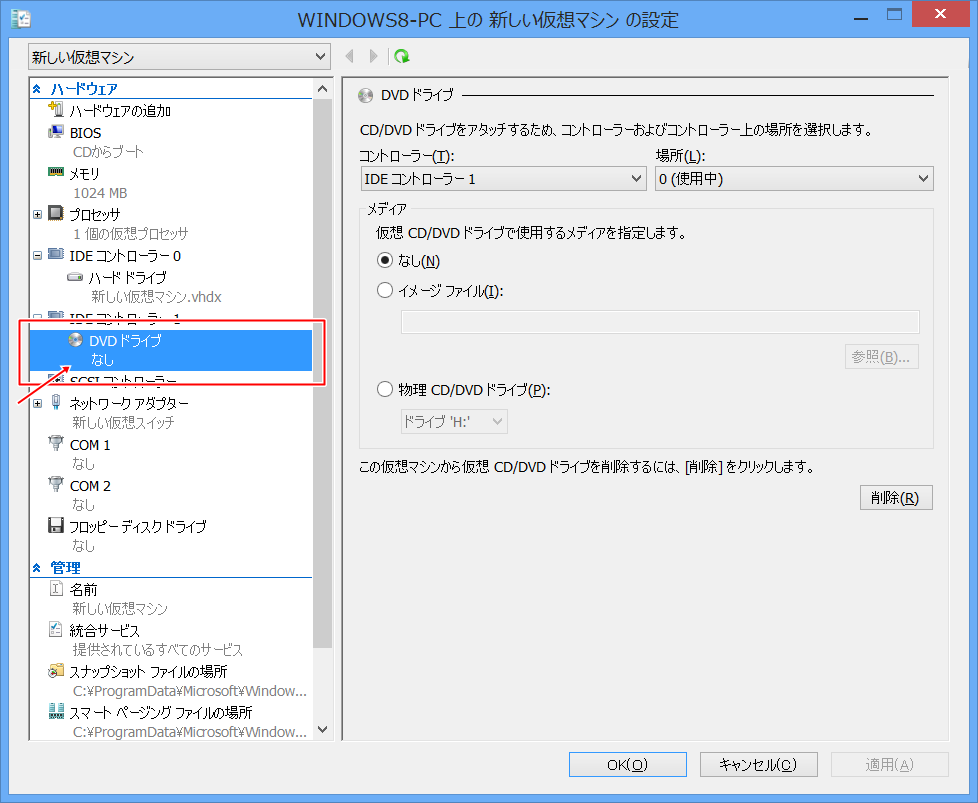Click the back navigation arrow icon

click(350, 57)
